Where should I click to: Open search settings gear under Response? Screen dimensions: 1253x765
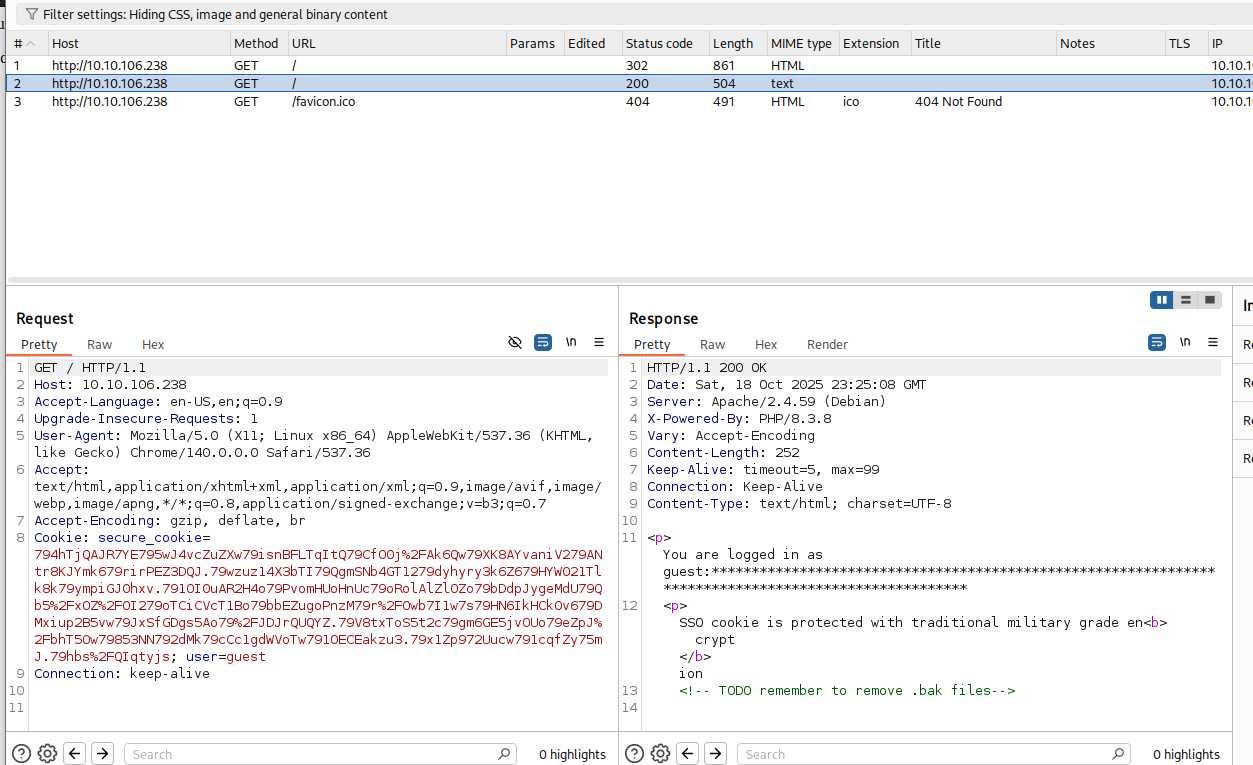pos(660,754)
